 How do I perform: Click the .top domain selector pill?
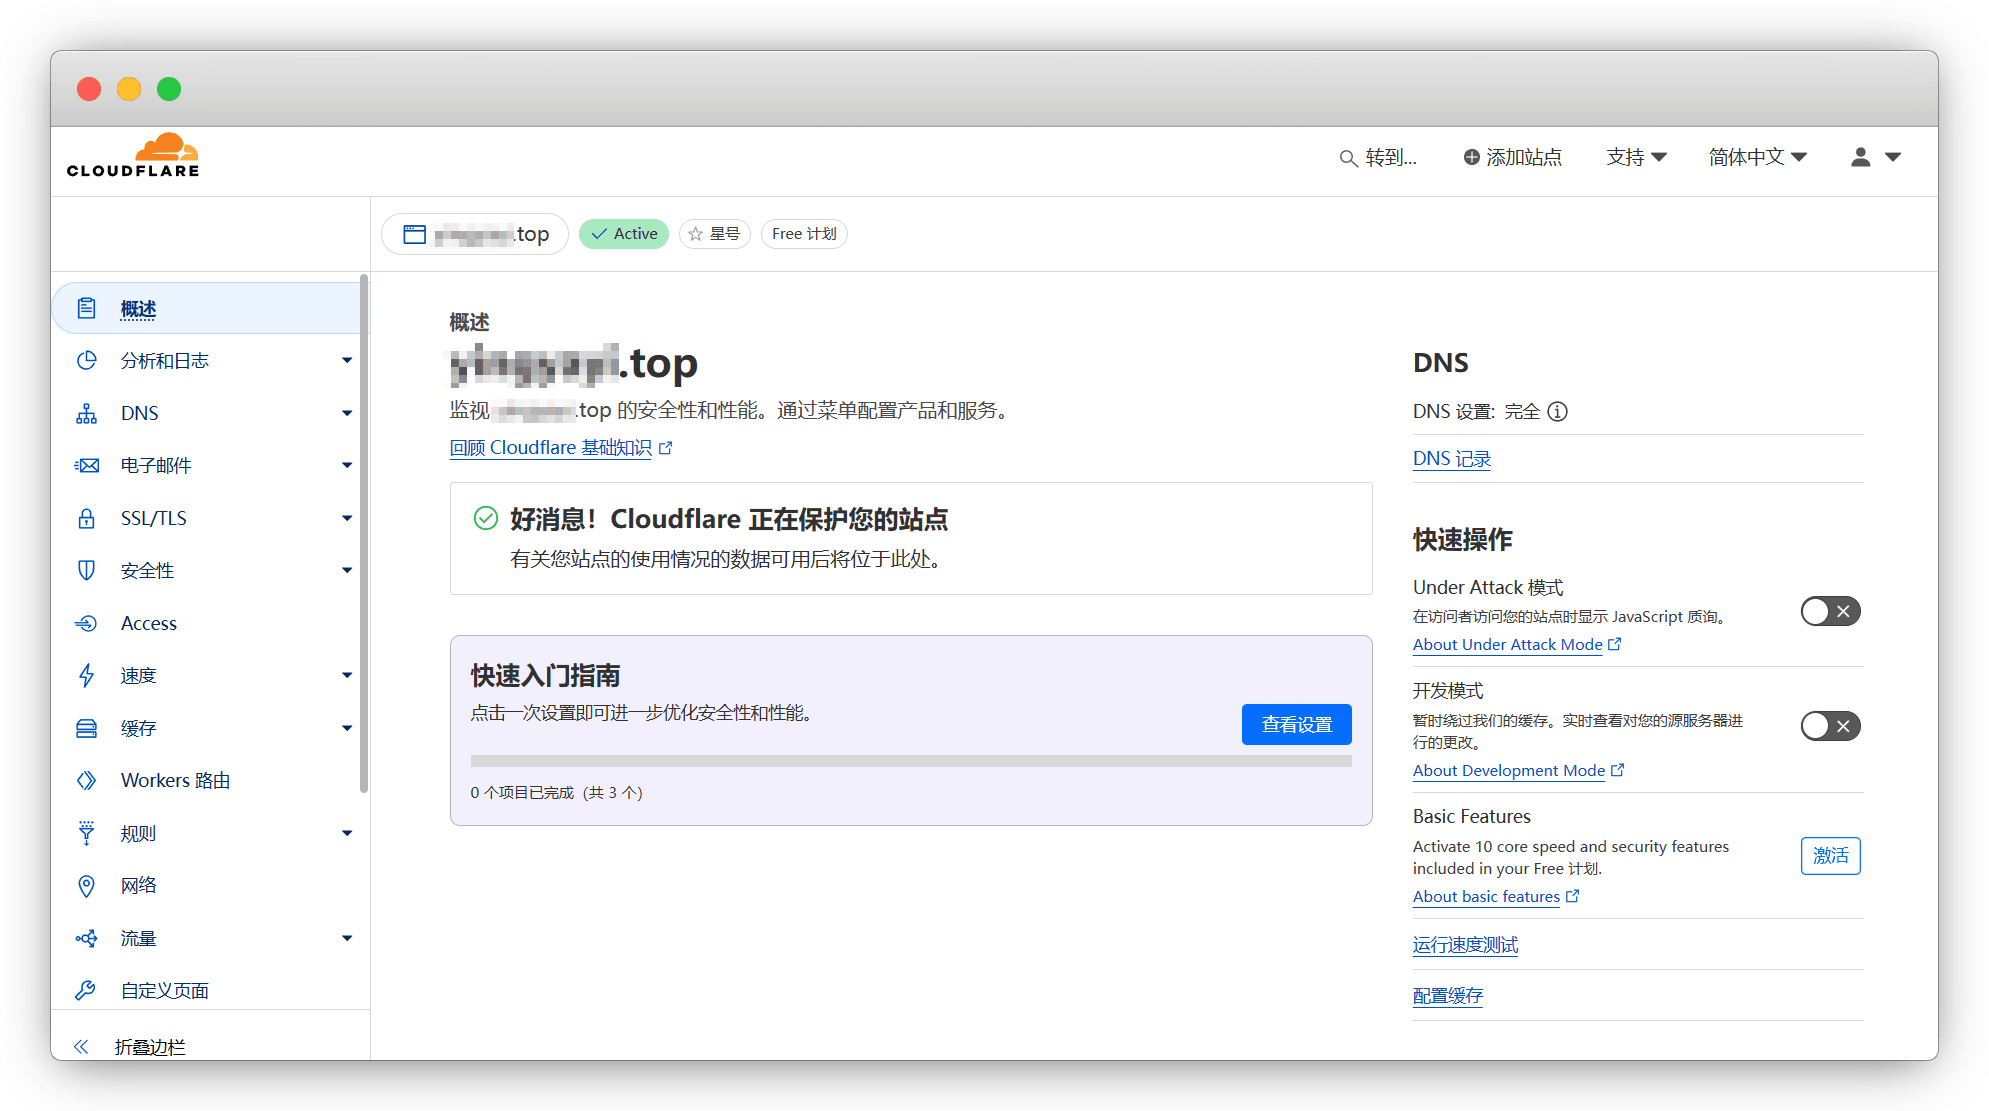coord(475,234)
